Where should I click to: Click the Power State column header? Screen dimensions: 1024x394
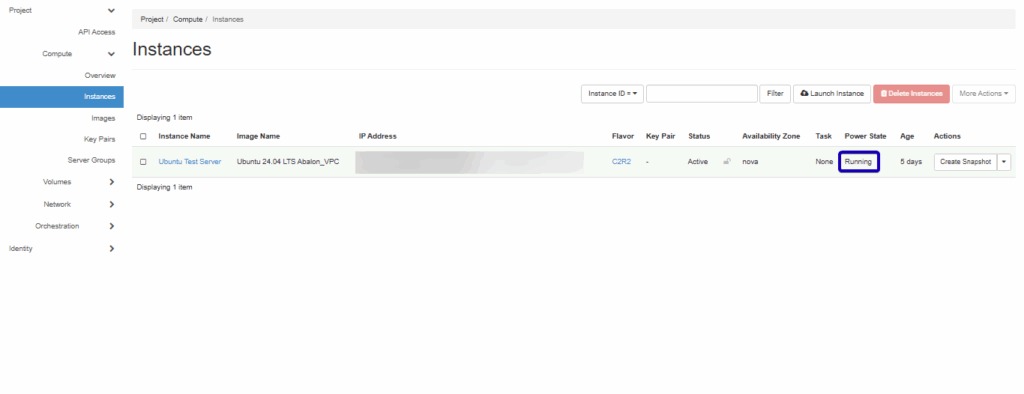[865, 136]
